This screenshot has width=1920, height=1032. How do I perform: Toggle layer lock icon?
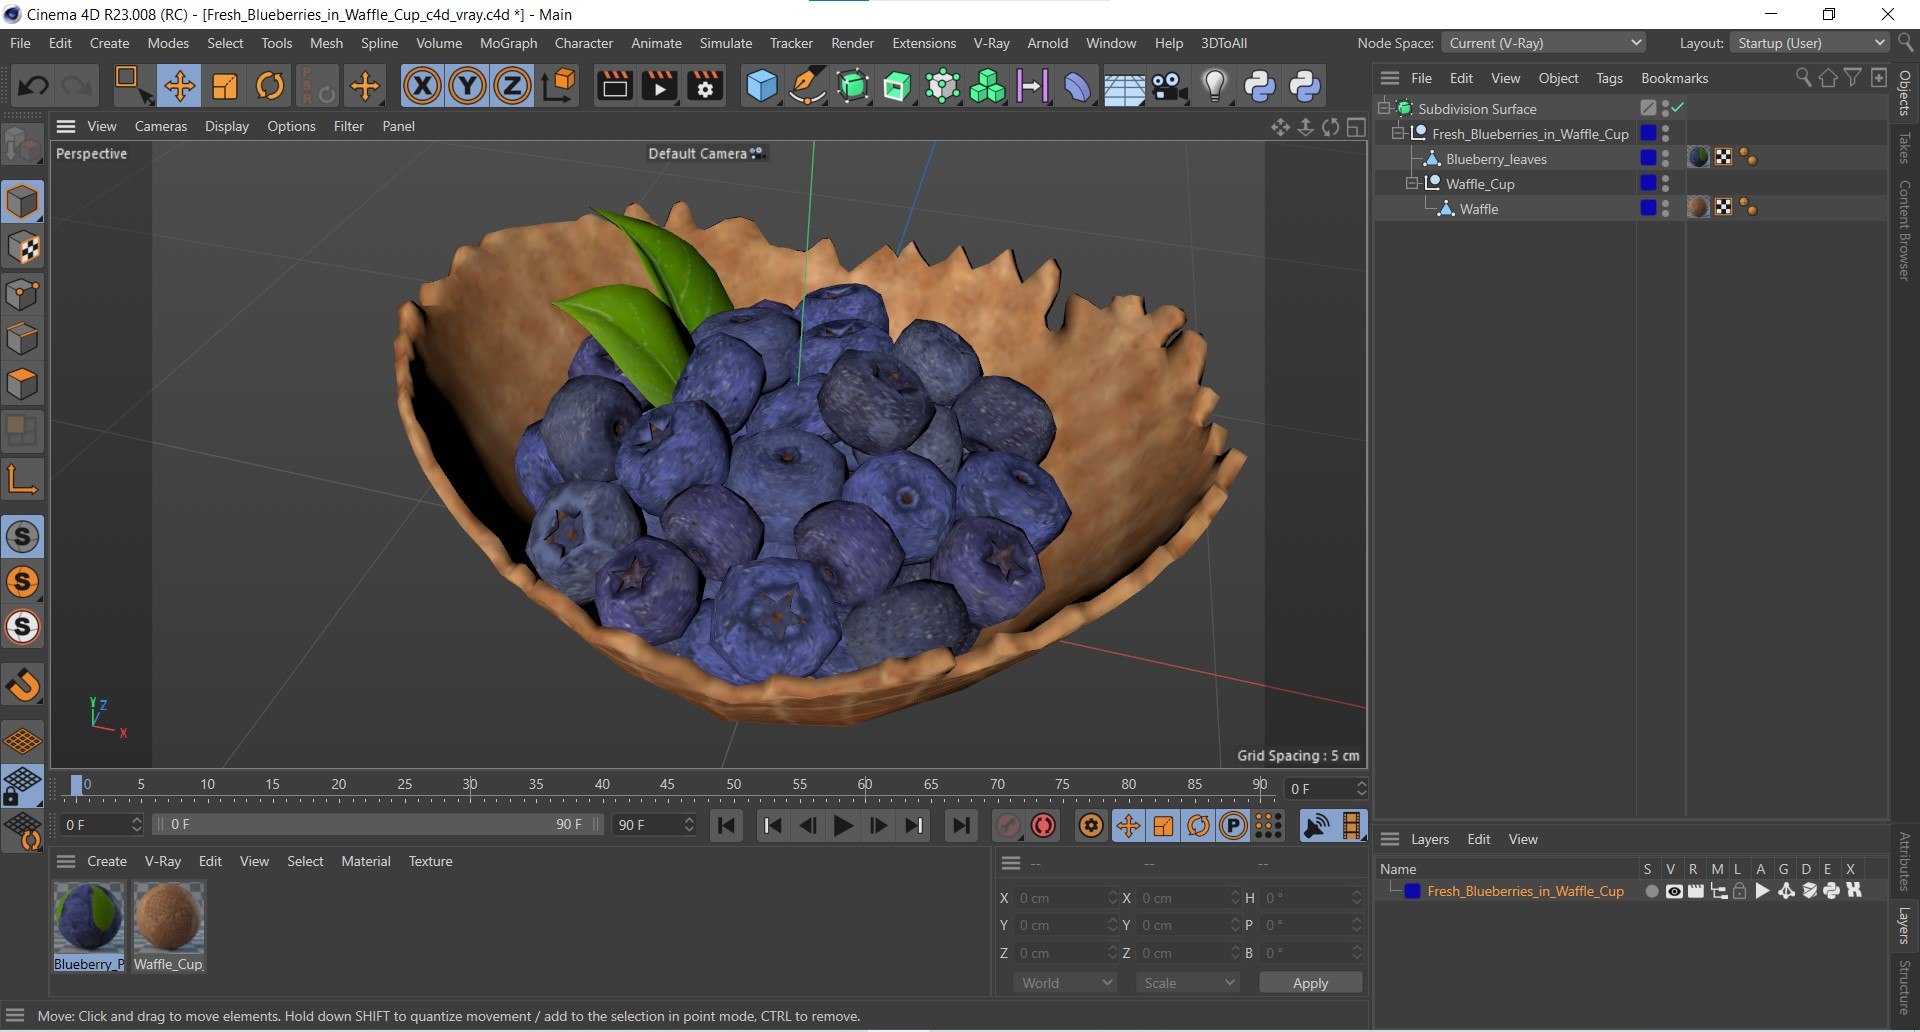coord(1740,891)
